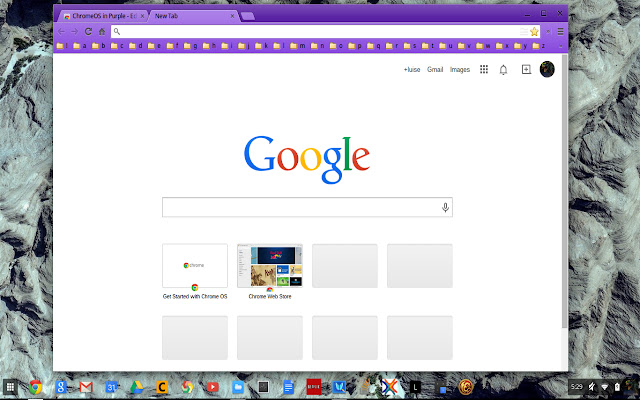This screenshot has width=640, height=400.
Task: Open the 'm' bookmark folder
Action: tap(298, 46)
